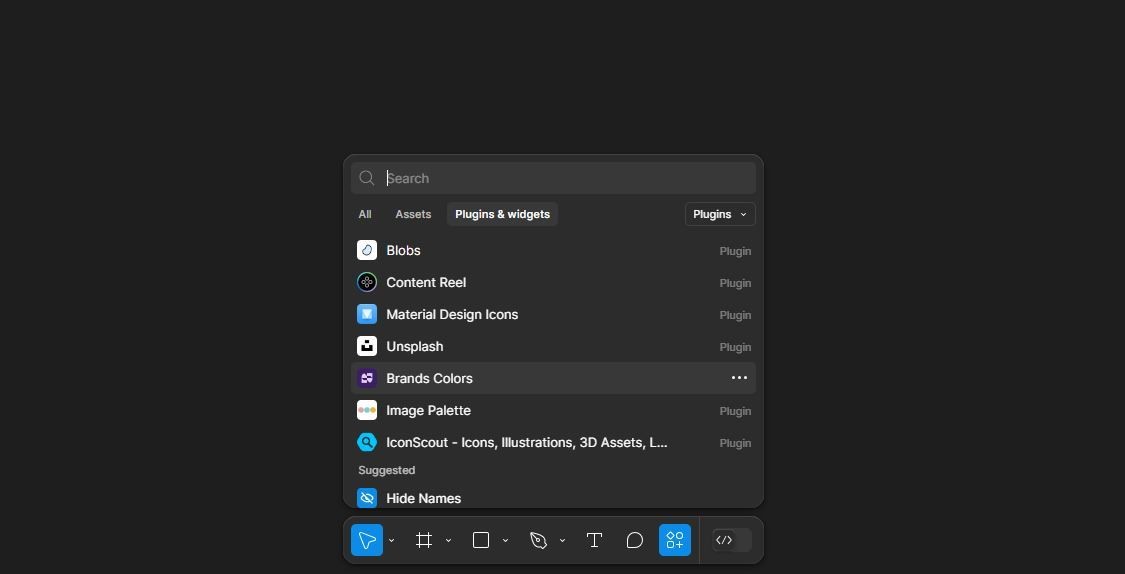Select the Unsplash text entry
This screenshot has height=574, width=1125.
click(415, 346)
